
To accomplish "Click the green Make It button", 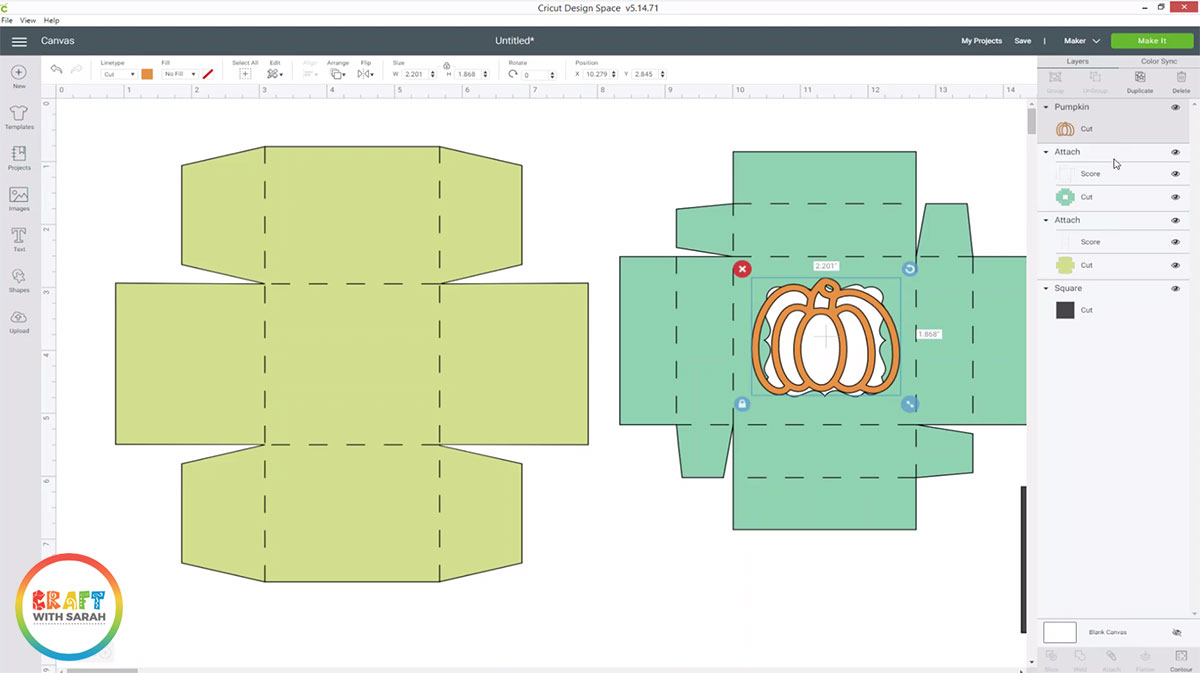I will pyautogui.click(x=1151, y=41).
